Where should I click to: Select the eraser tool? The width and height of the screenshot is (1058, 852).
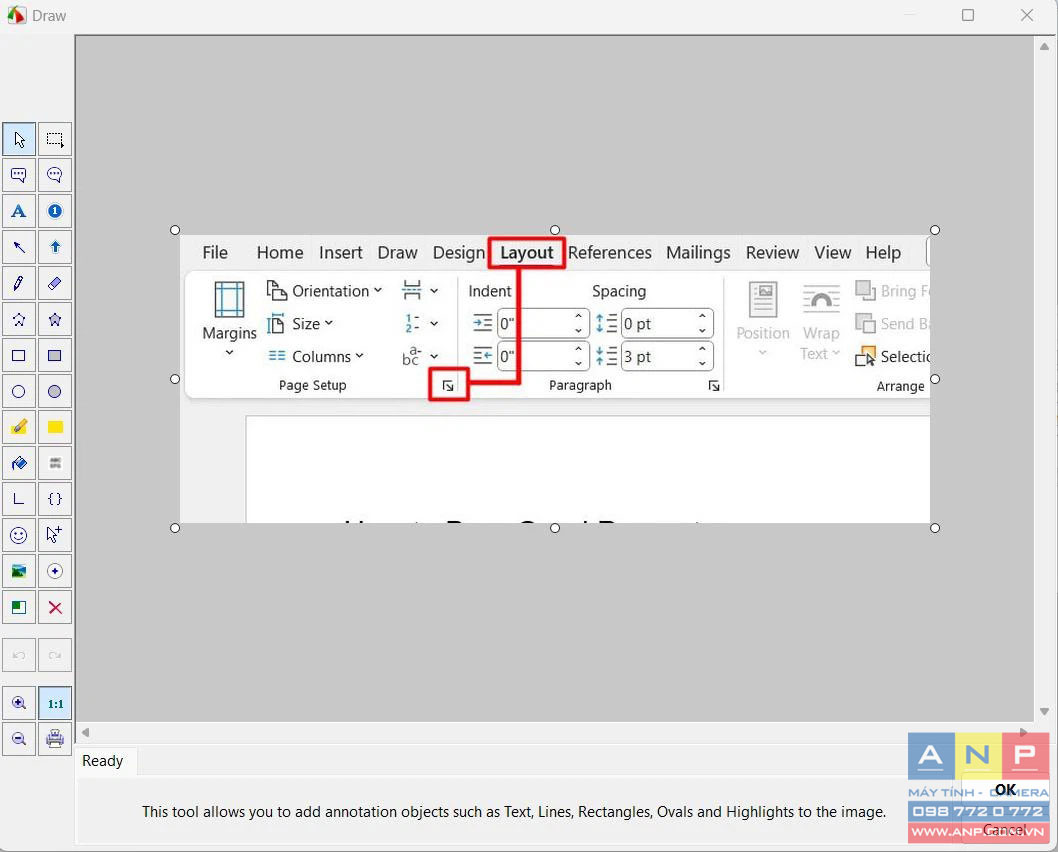pyautogui.click(x=55, y=283)
